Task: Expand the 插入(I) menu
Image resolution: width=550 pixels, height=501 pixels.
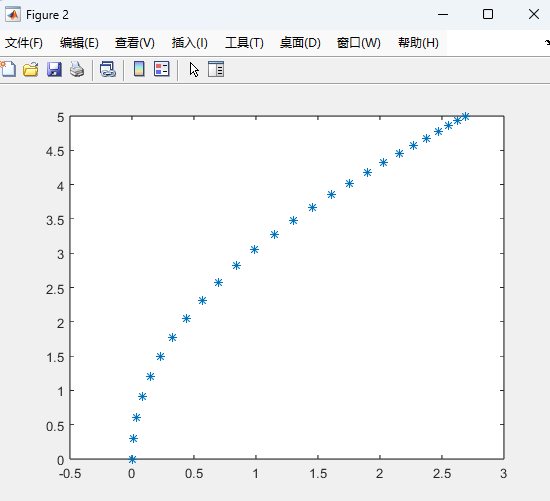Action: click(x=190, y=43)
